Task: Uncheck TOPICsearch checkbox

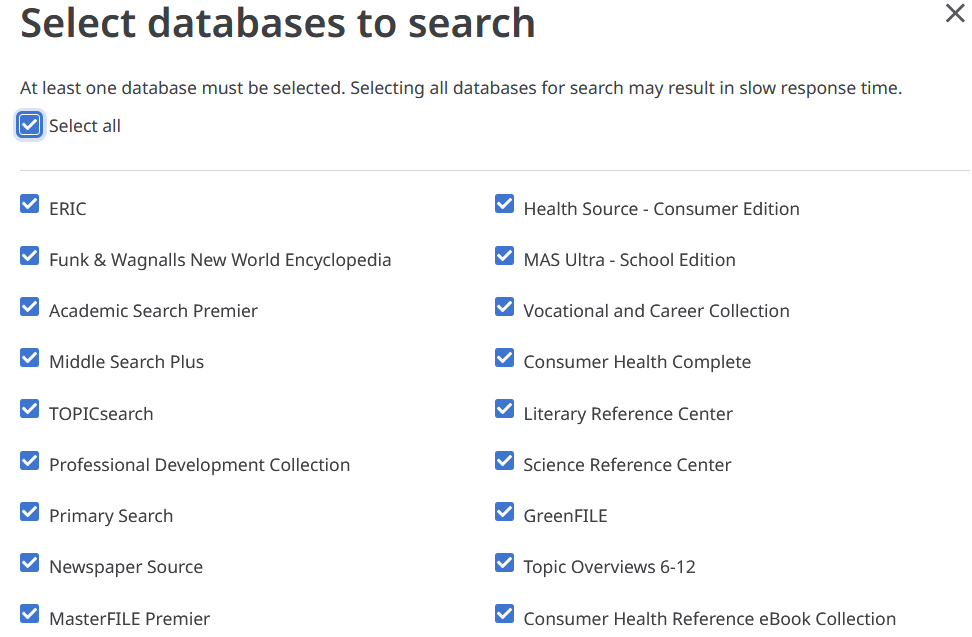Action: coord(29,409)
